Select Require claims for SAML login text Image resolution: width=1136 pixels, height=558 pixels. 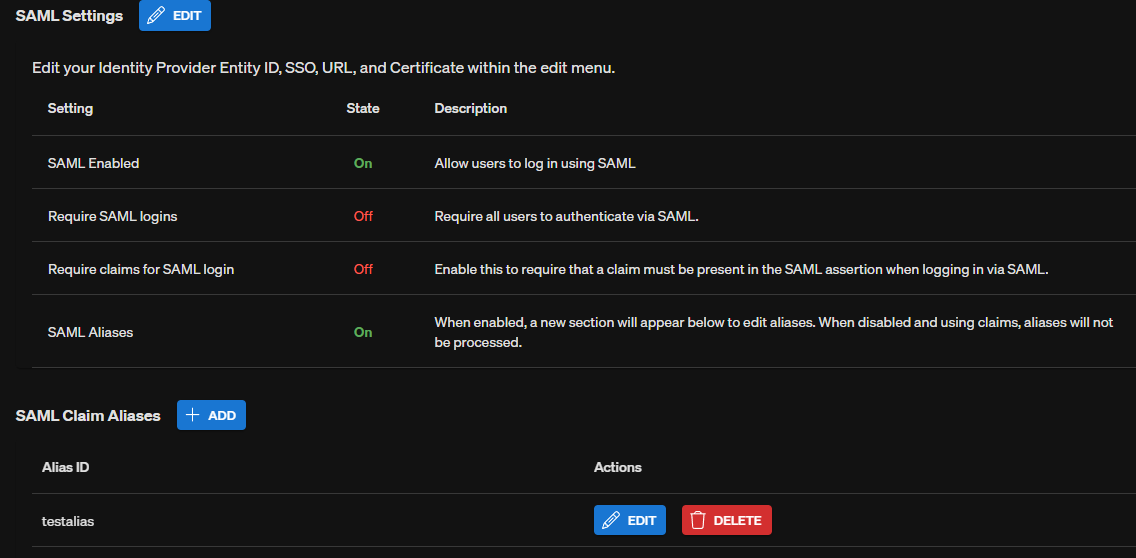click(x=141, y=270)
